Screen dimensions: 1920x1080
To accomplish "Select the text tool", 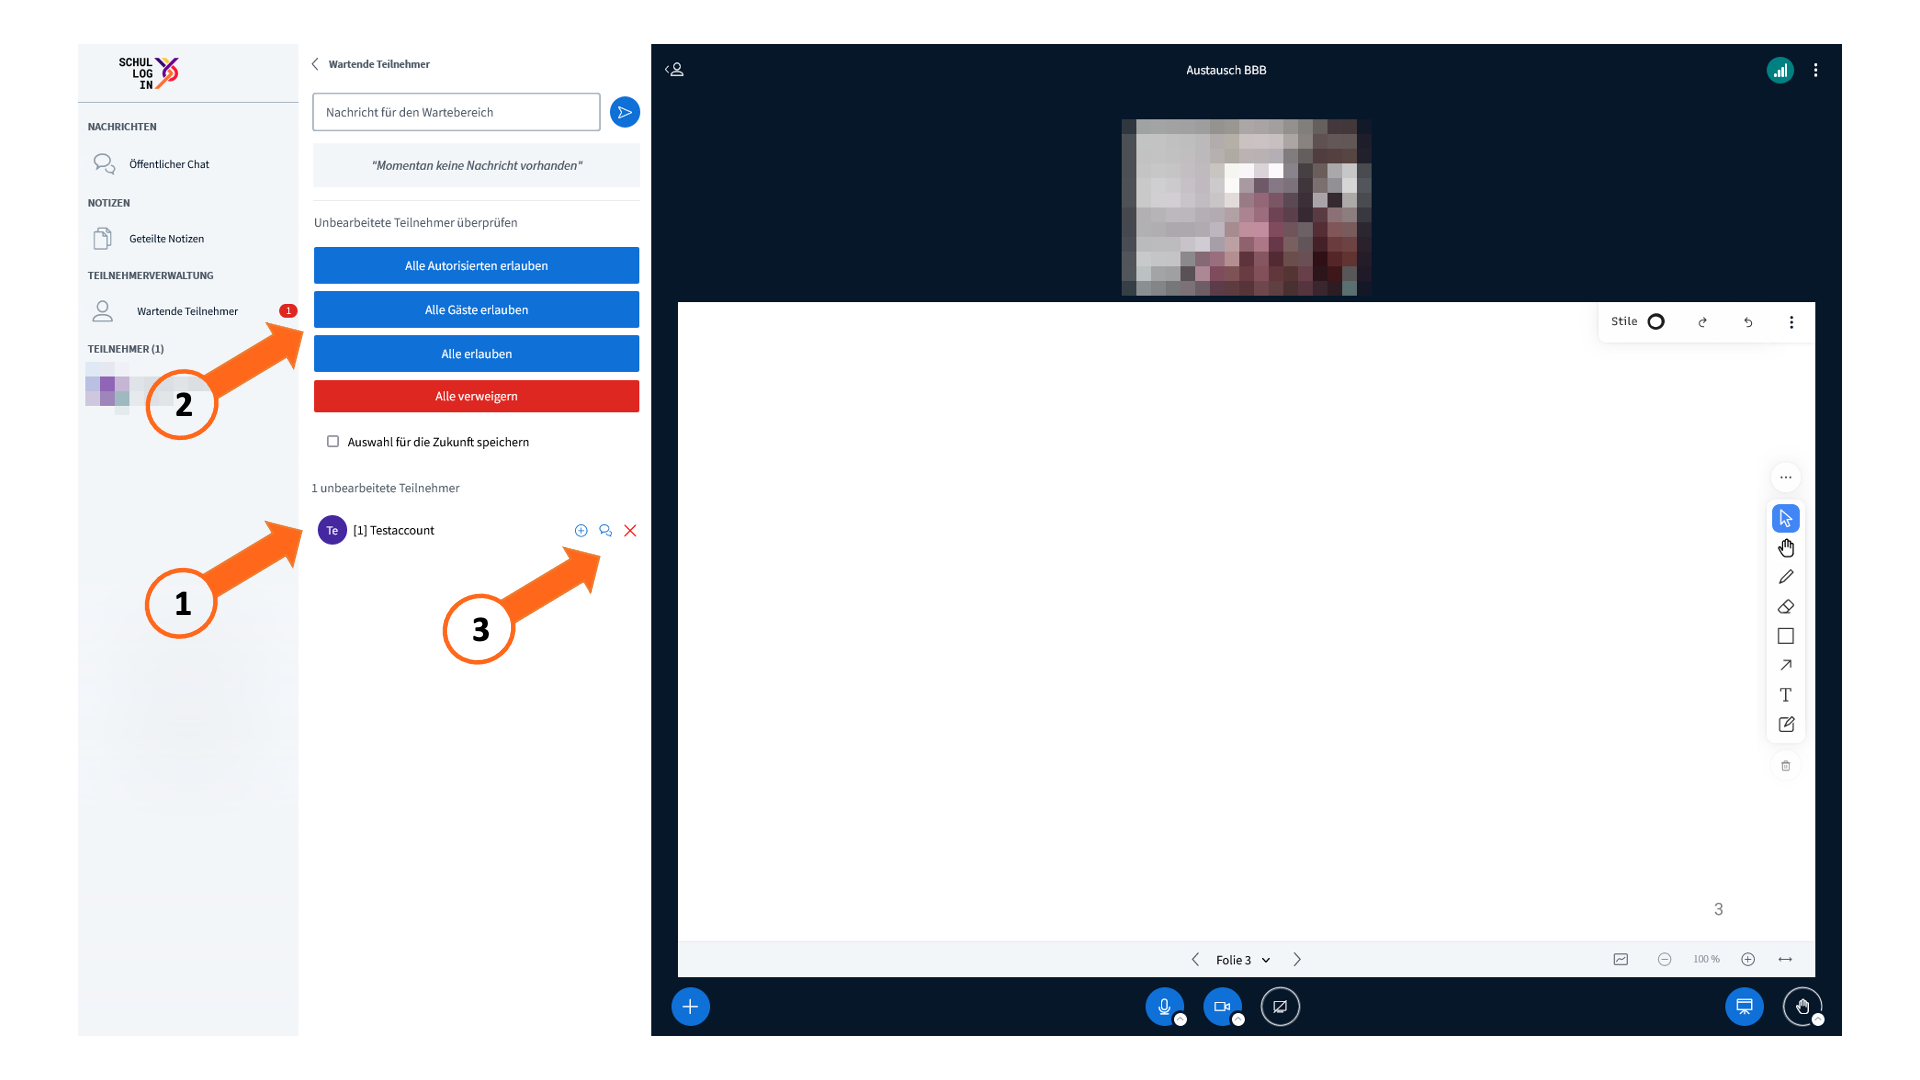I will pyautogui.click(x=1785, y=694).
